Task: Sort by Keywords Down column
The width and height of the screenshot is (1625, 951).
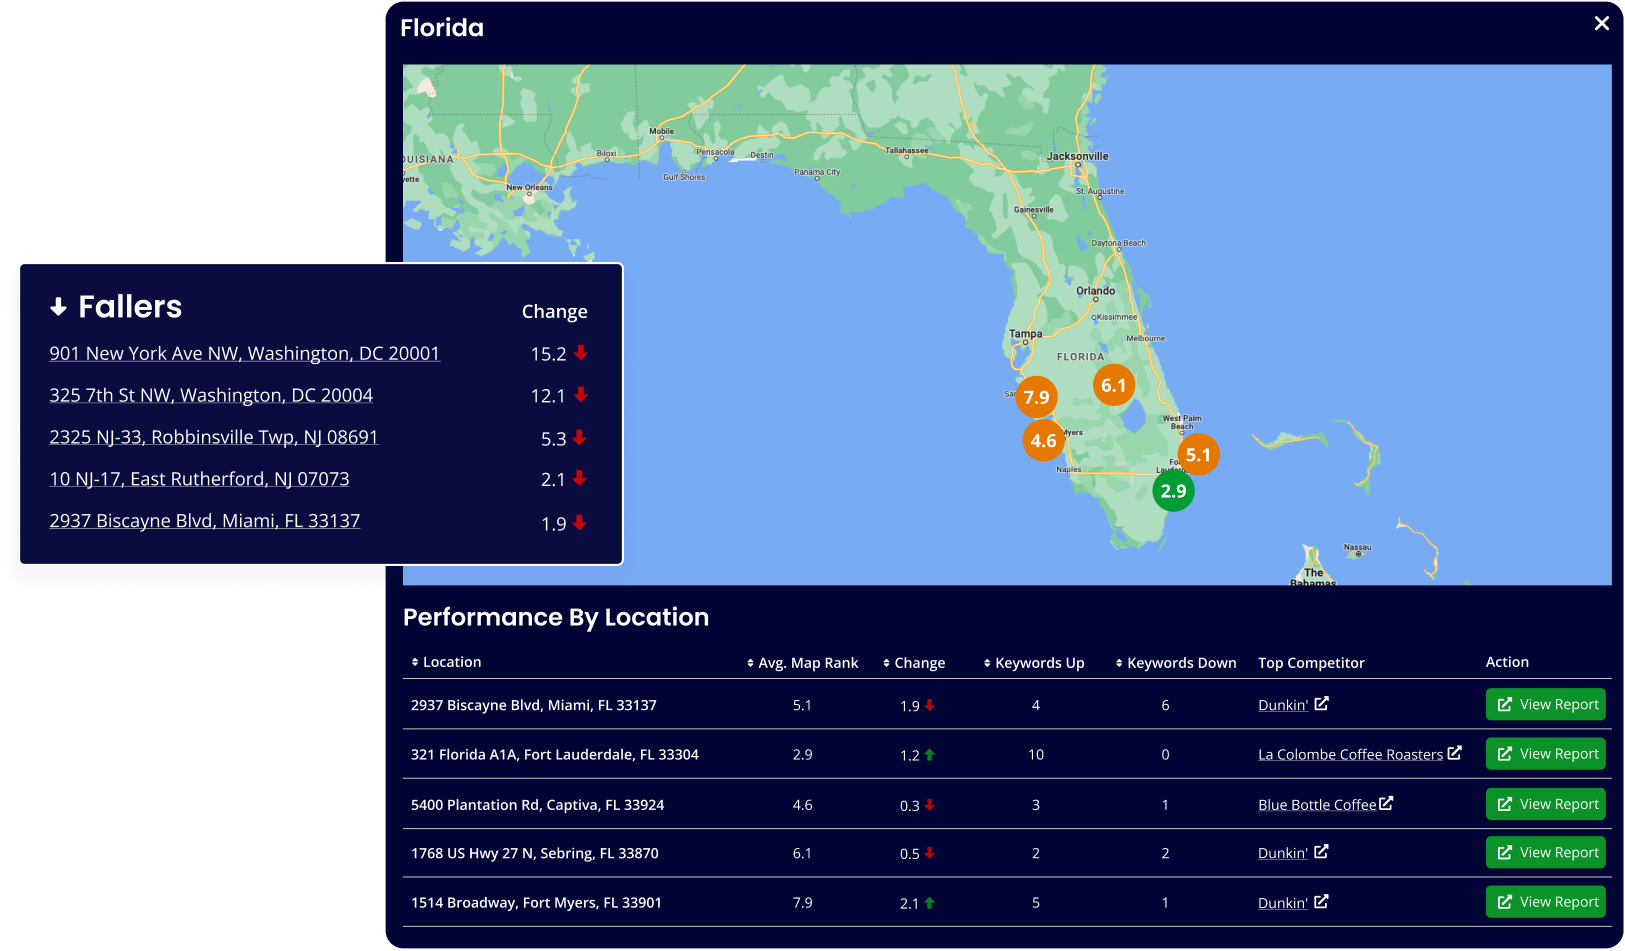Action: (x=1176, y=663)
